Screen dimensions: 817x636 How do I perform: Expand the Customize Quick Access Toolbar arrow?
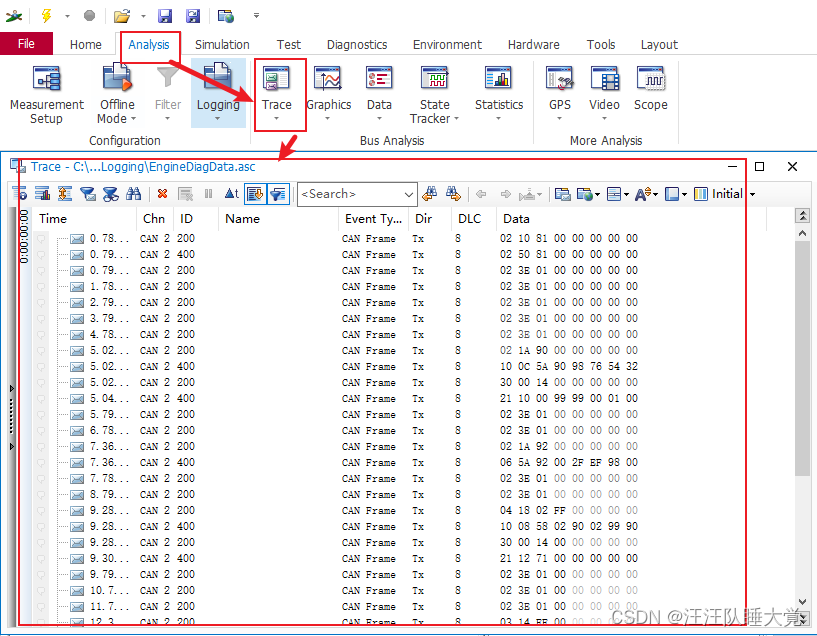256,16
